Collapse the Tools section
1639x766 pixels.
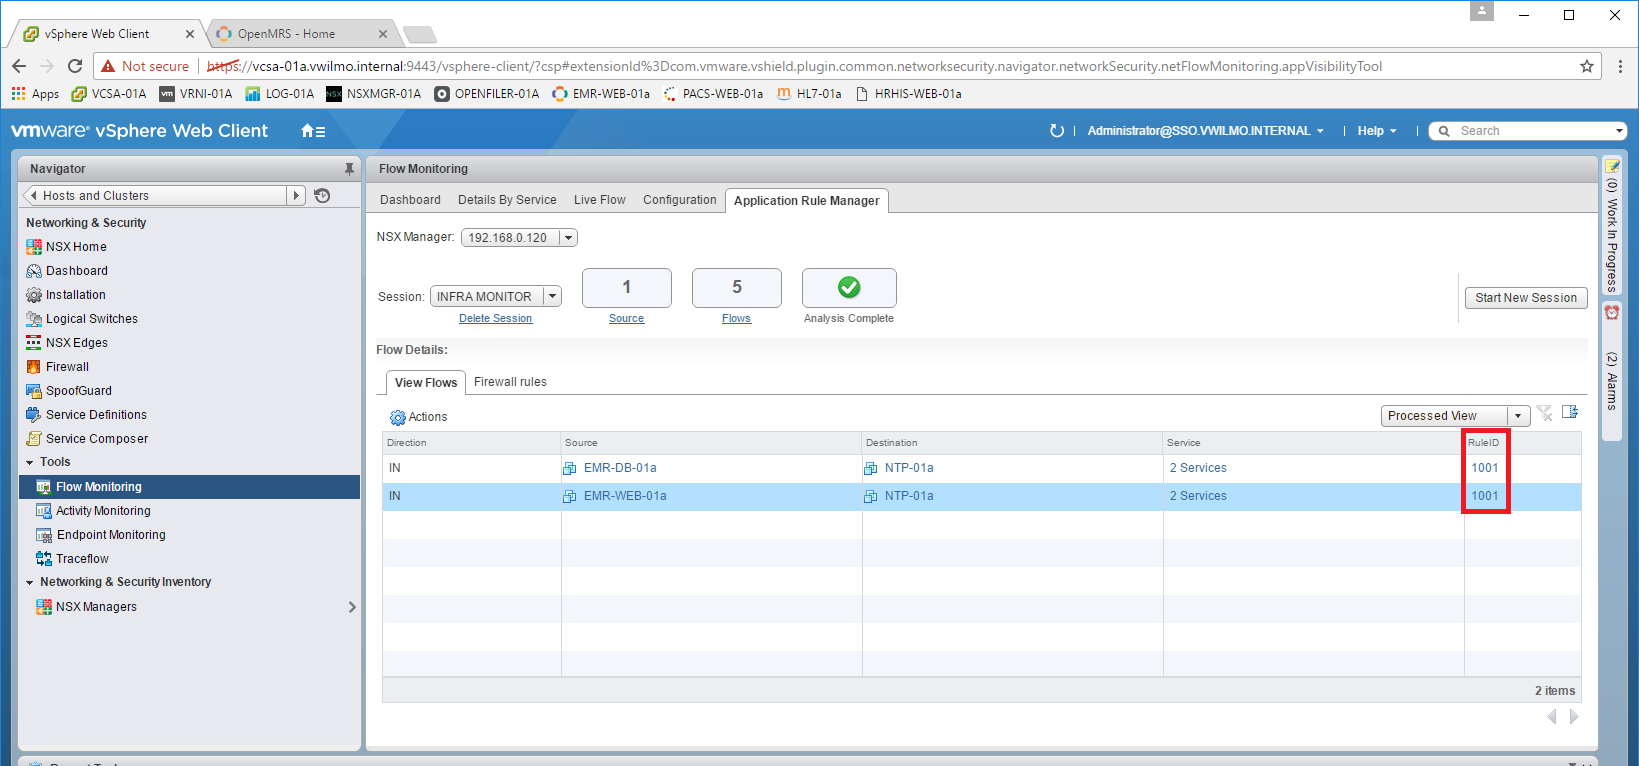coord(30,463)
